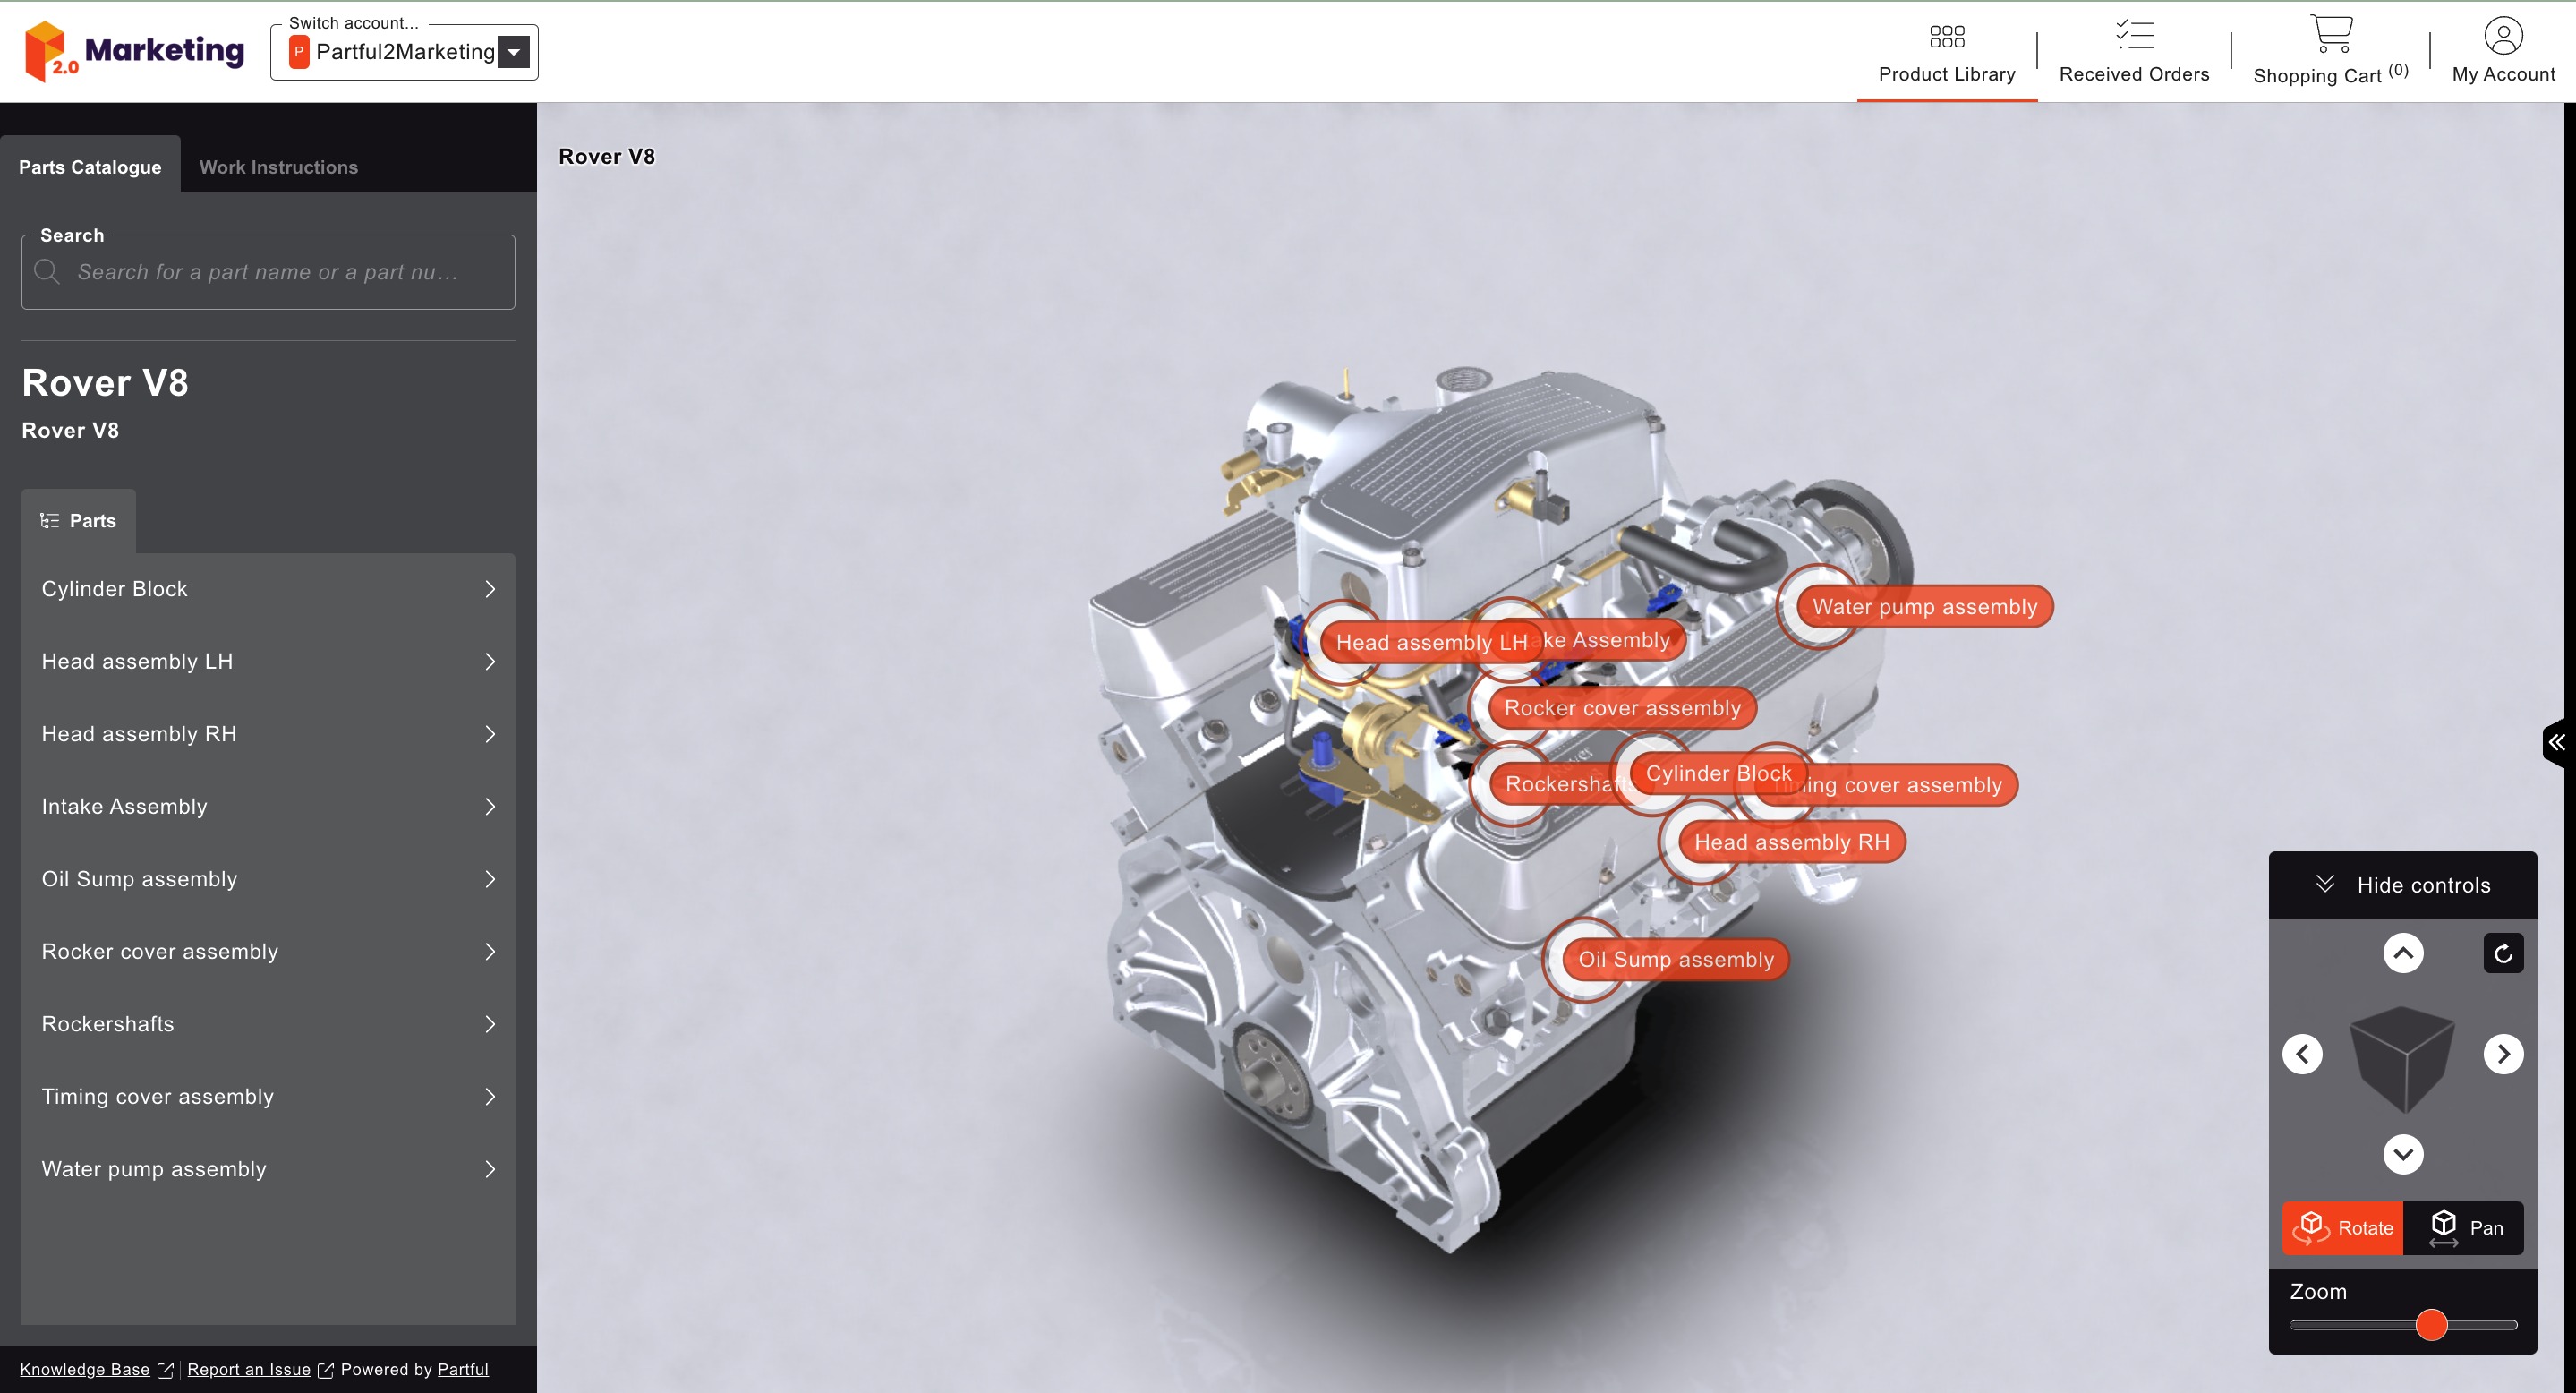
Task: Open the Product Library section
Action: [x=1946, y=52]
